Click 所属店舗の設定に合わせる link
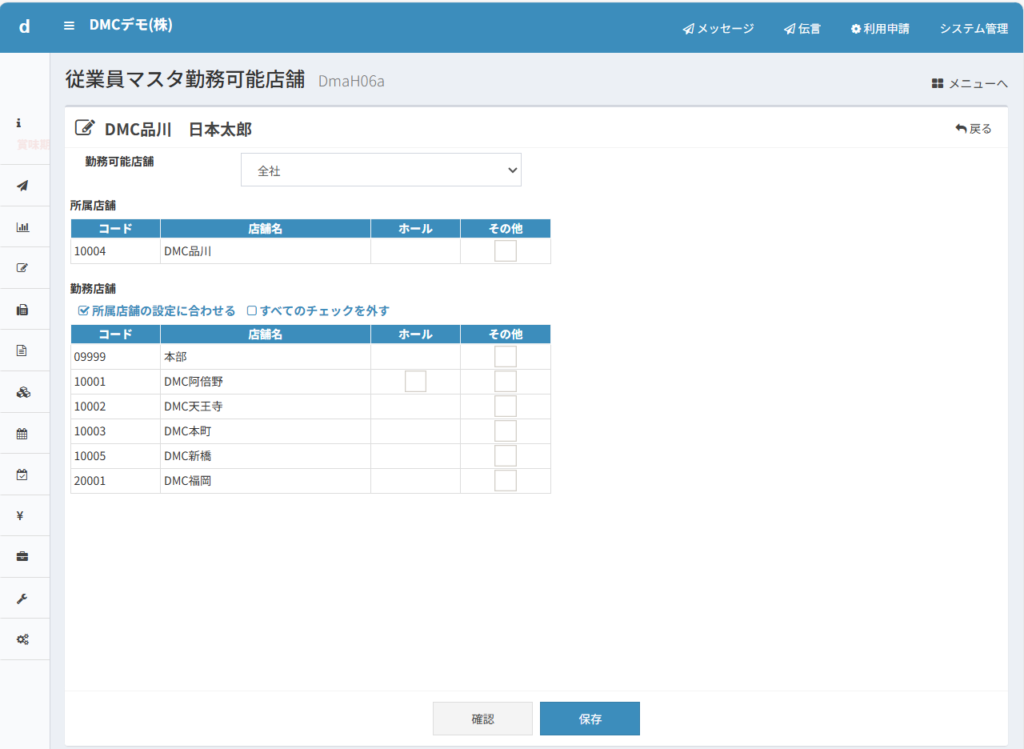This screenshot has width=1024, height=749. tap(156, 311)
